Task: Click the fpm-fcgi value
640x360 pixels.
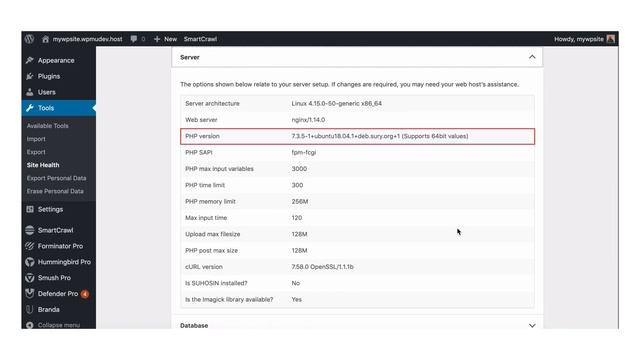Action: [x=304, y=152]
